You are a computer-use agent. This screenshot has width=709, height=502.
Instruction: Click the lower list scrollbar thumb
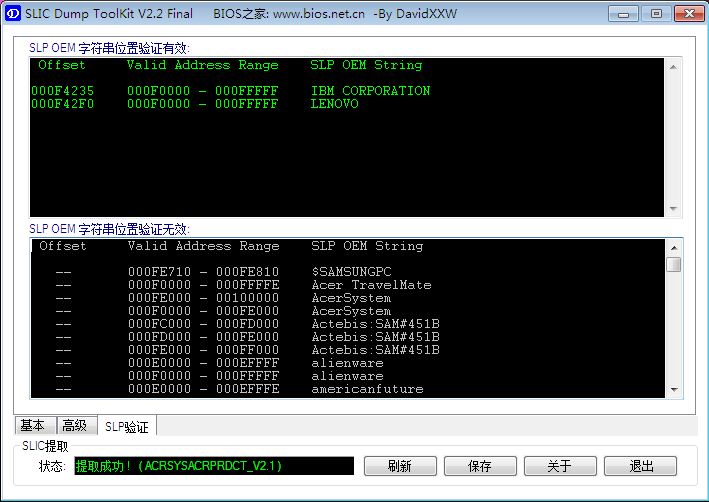point(674,264)
